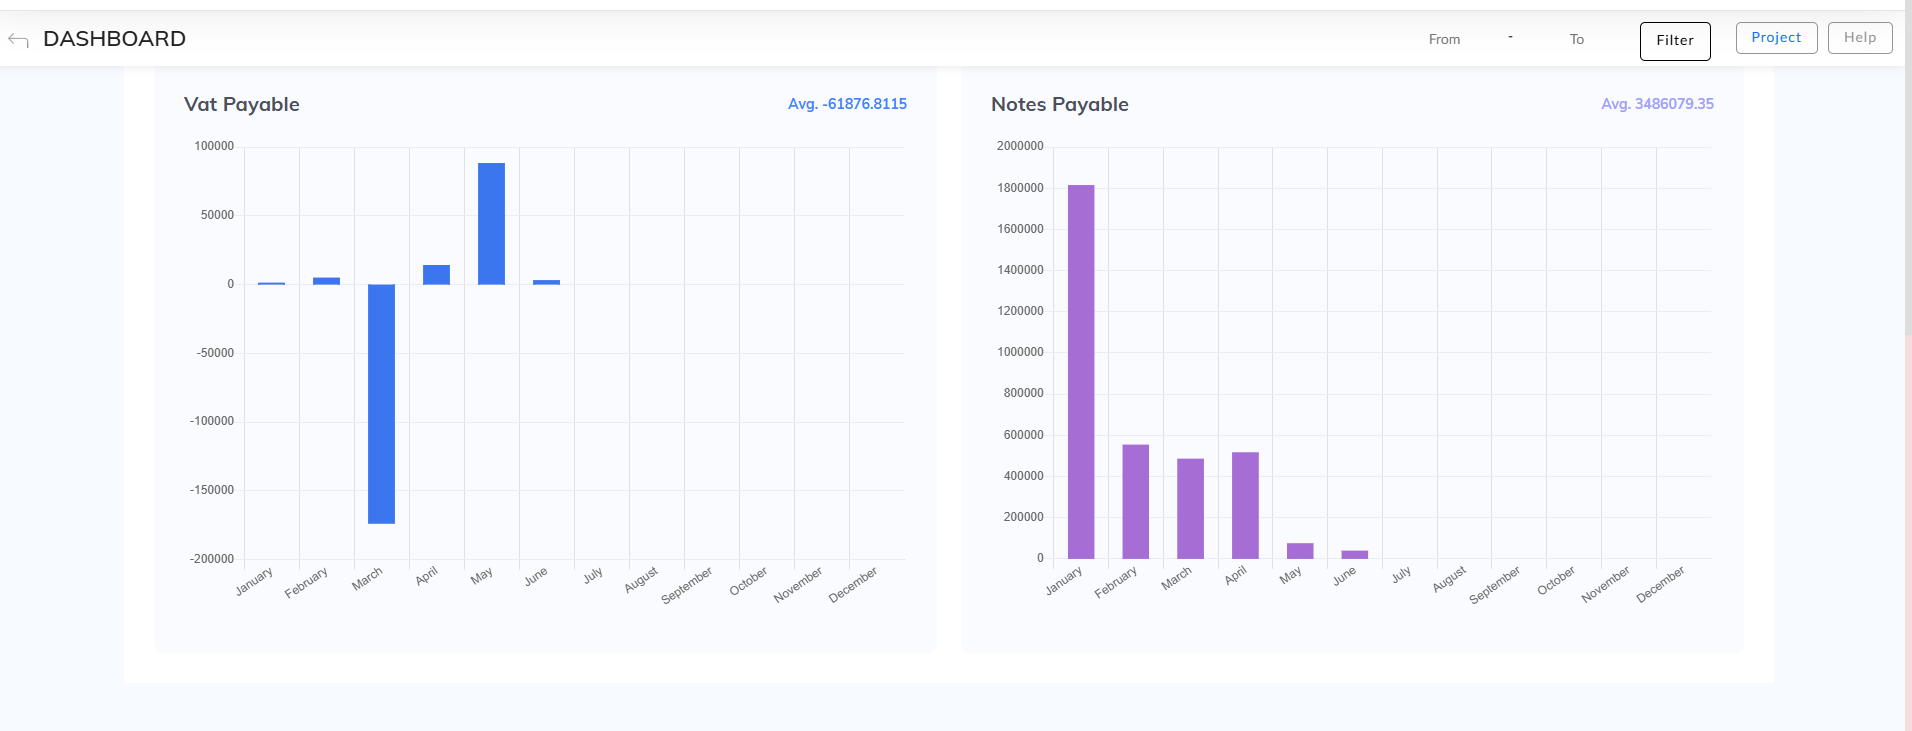Click the June bar in Notes Payable
The width and height of the screenshot is (1912, 731).
pyautogui.click(x=1354, y=554)
